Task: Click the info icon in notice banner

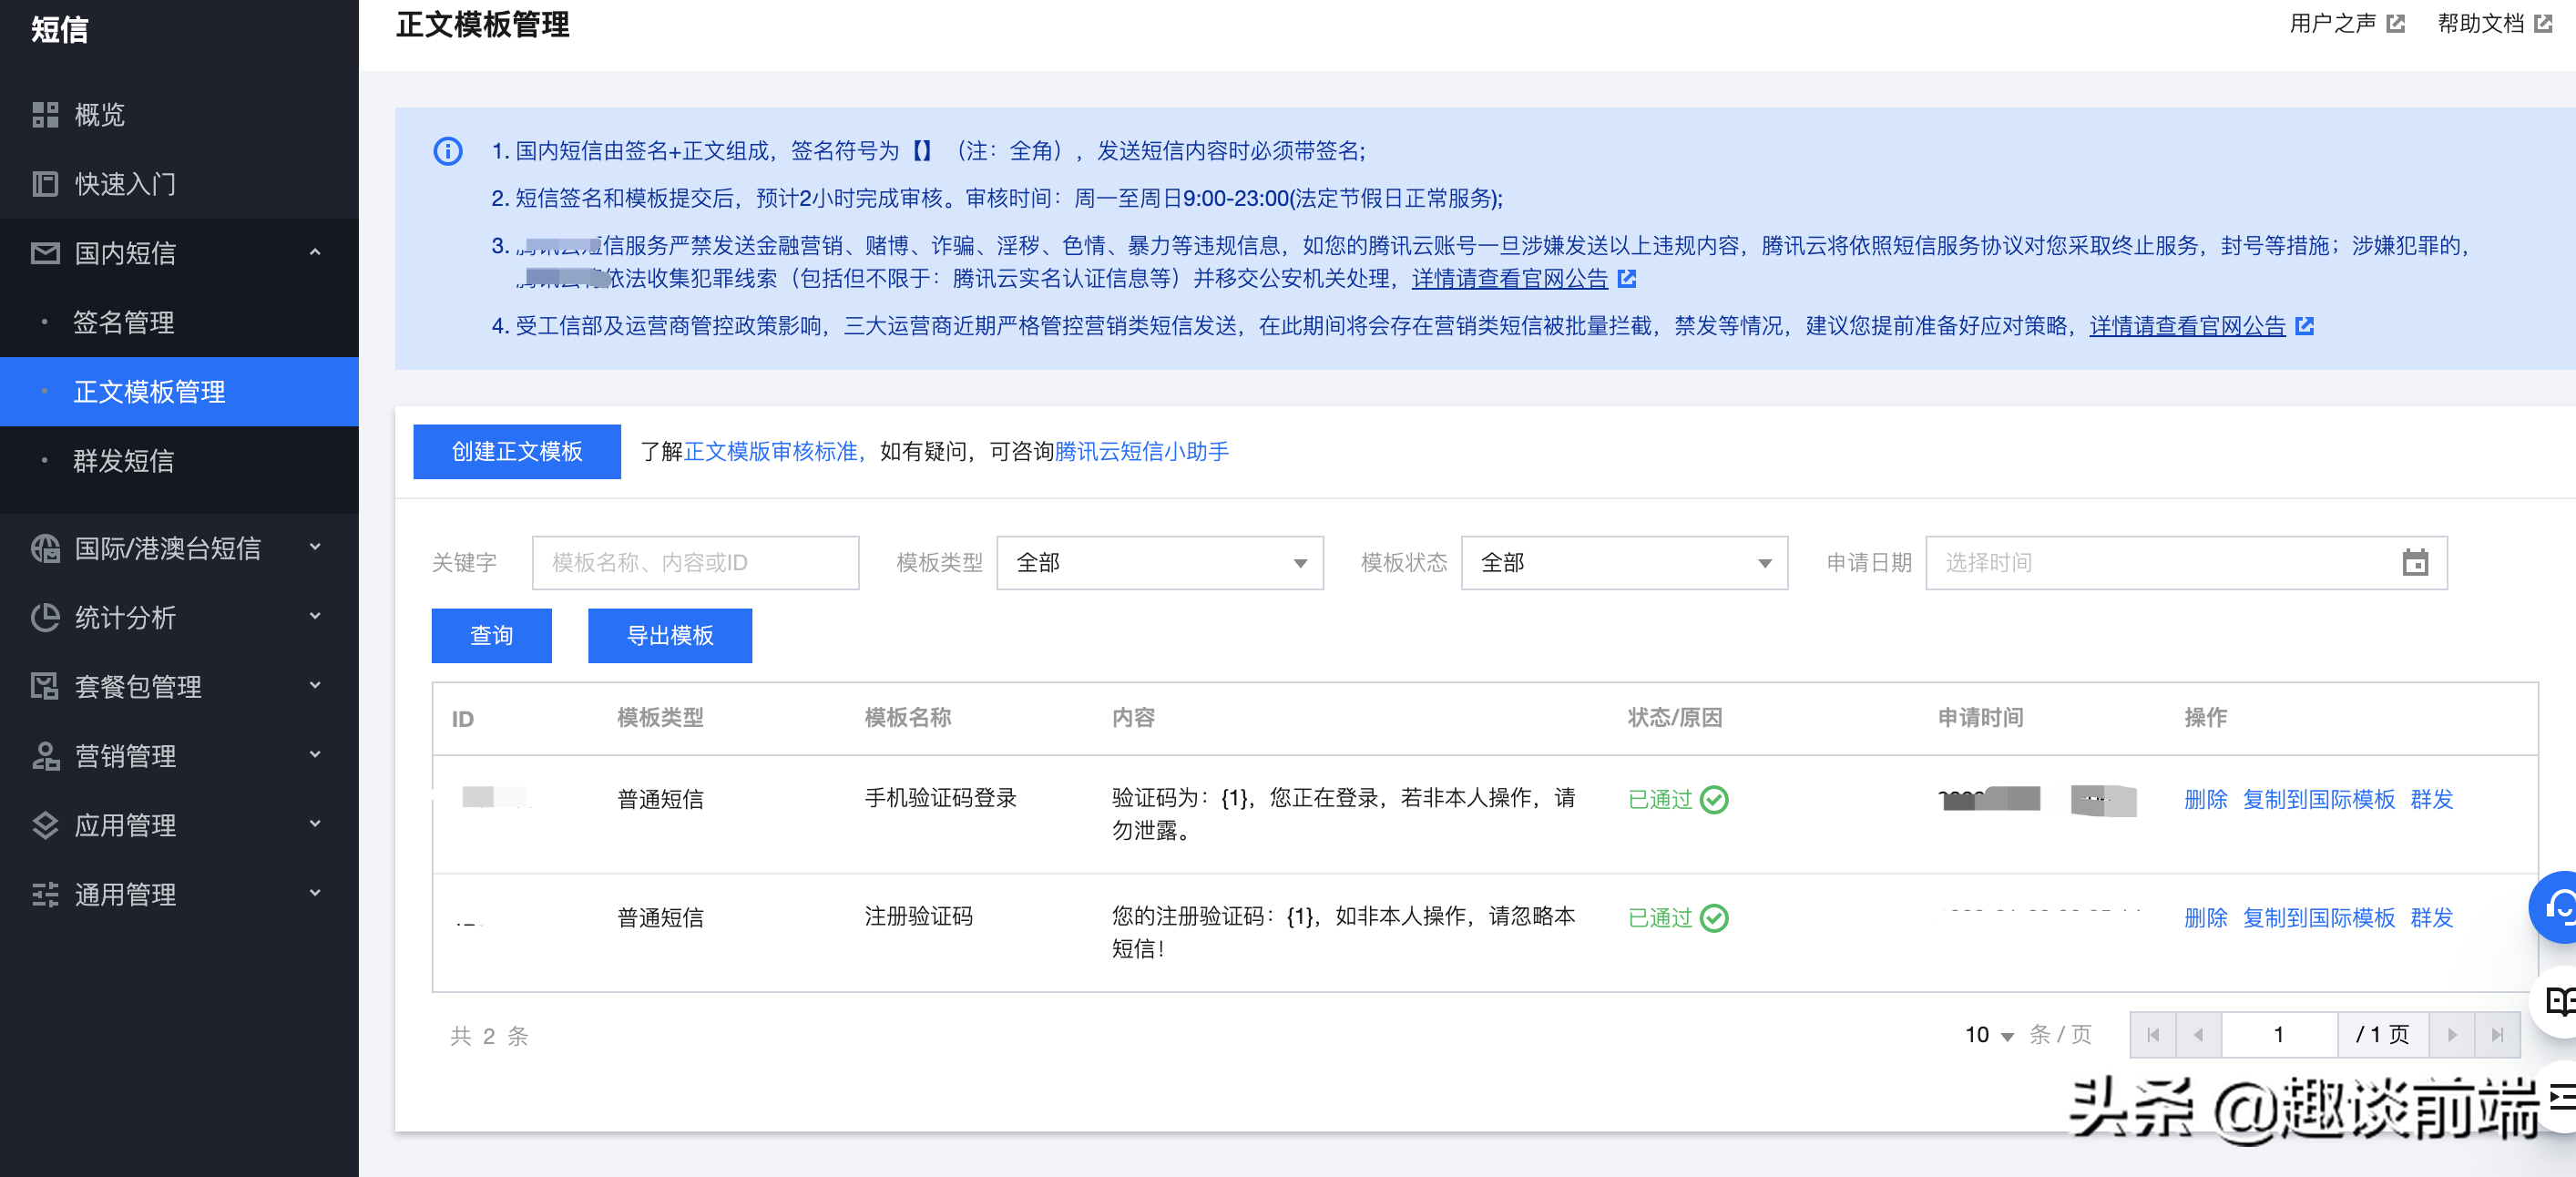Action: click(x=447, y=151)
